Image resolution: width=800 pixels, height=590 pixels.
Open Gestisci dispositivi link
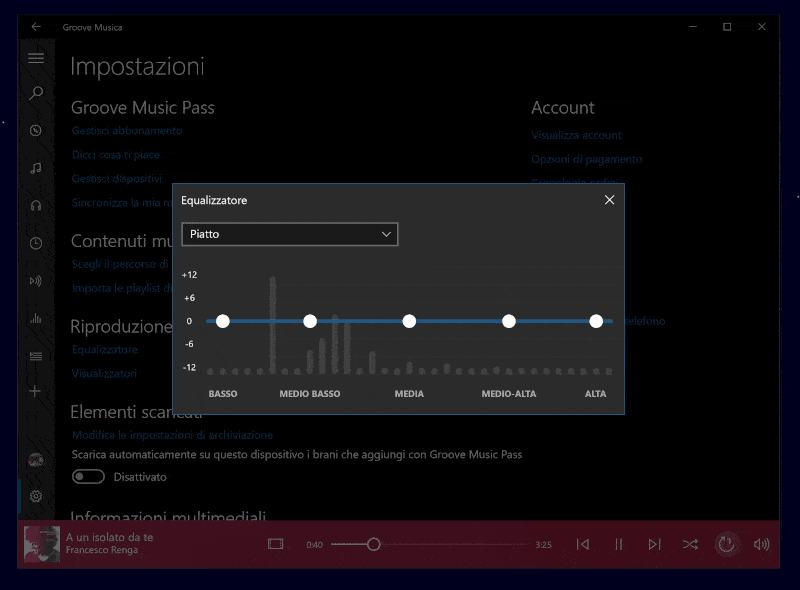(117, 179)
